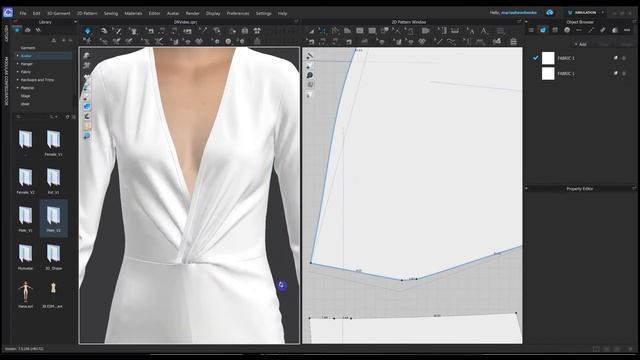Image resolution: width=640 pixels, height=360 pixels.
Task: Select the highlighted Fabric tab in Object Browser
Action: click(543, 30)
